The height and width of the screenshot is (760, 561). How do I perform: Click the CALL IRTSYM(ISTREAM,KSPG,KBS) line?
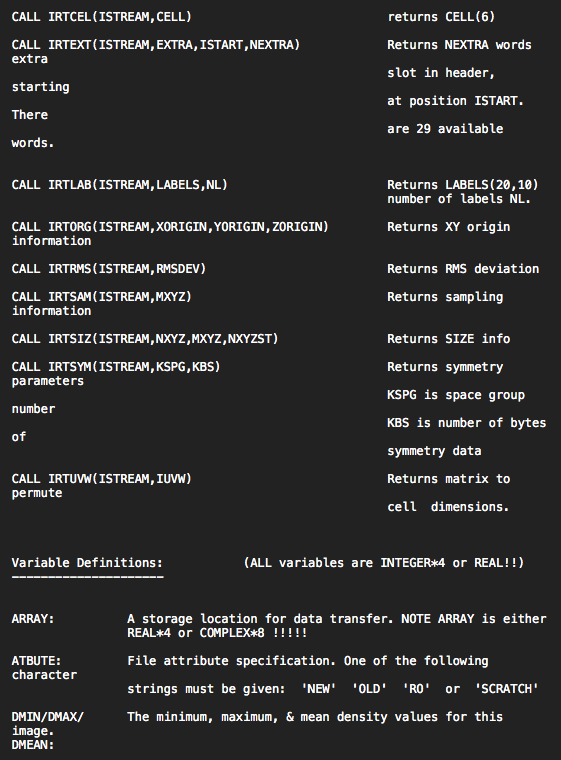[x=116, y=367]
